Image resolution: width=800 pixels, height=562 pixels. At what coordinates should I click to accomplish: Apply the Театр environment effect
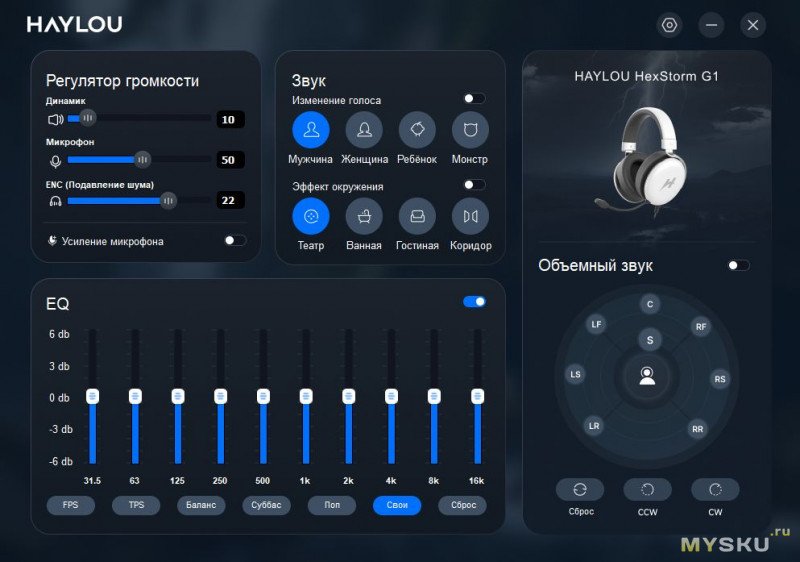(x=310, y=216)
